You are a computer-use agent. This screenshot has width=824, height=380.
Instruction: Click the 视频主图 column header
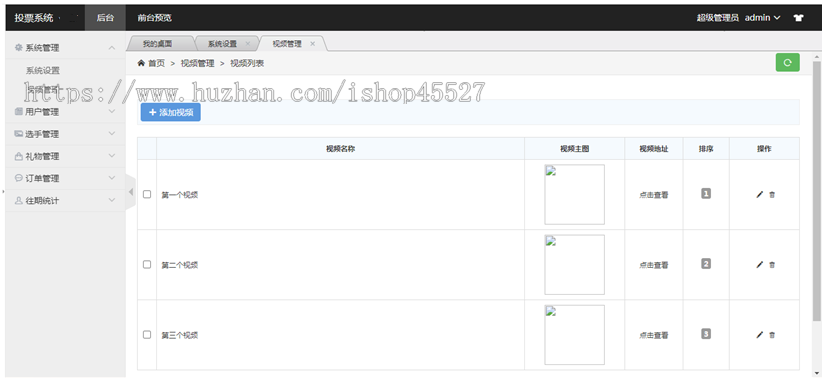tap(574, 149)
